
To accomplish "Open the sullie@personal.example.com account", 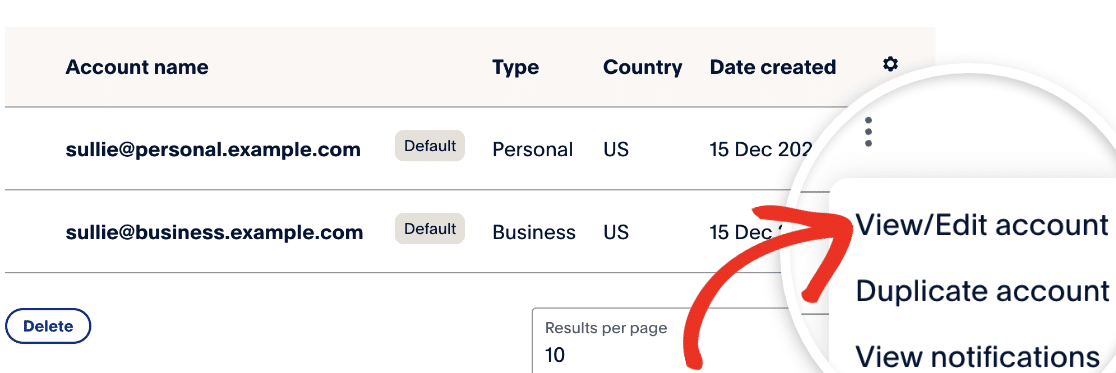I will [x=213, y=150].
